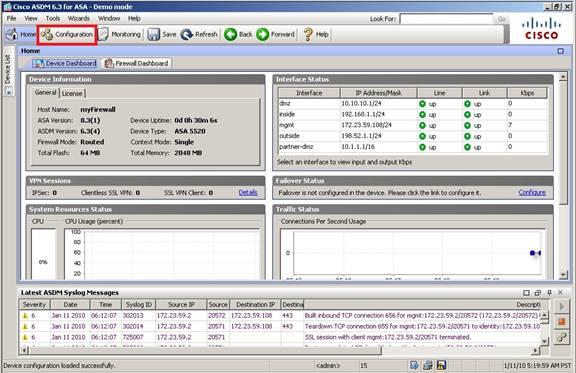Click status bar network computers icon
The image size is (576, 373).
[x=428, y=365]
